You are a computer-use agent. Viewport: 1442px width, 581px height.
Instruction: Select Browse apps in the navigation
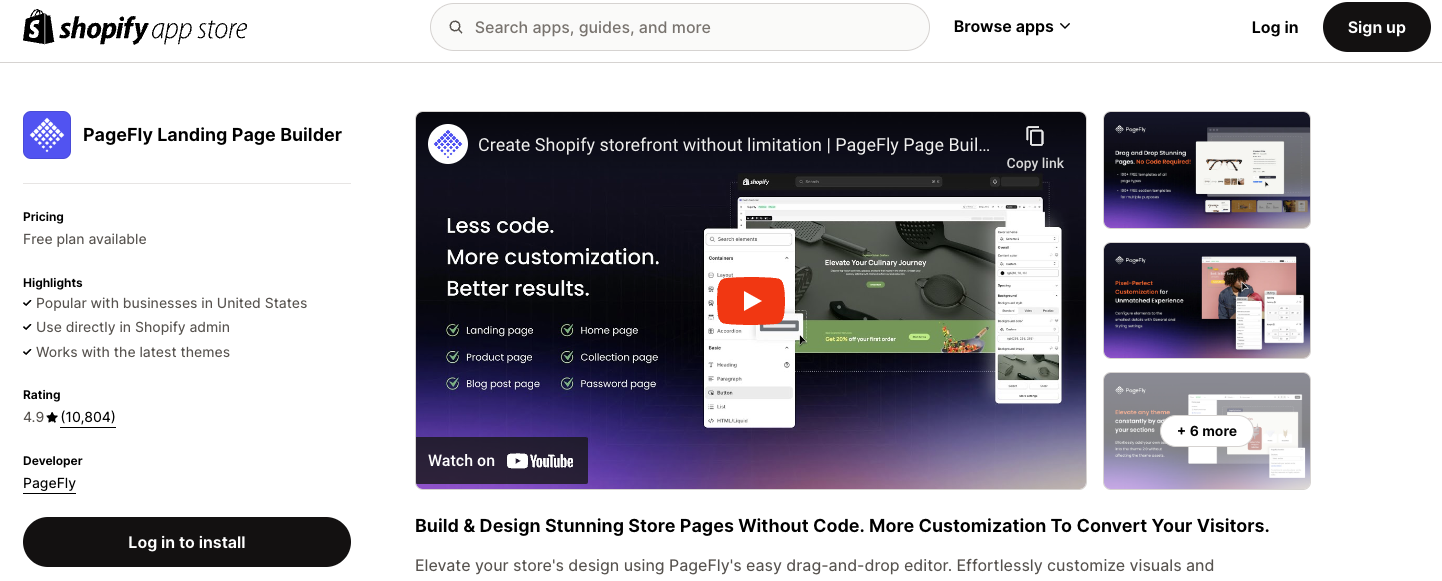click(x=1005, y=26)
